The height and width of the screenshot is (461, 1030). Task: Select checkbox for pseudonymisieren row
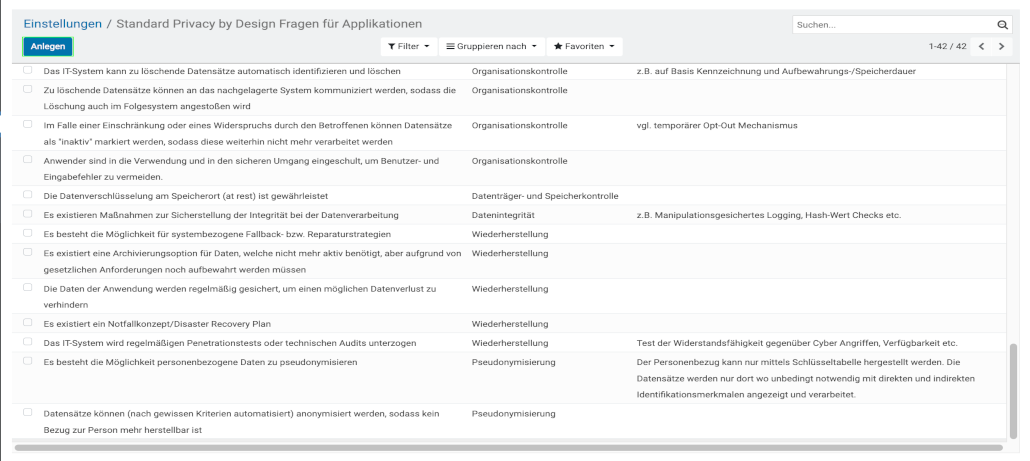[x=27, y=361]
